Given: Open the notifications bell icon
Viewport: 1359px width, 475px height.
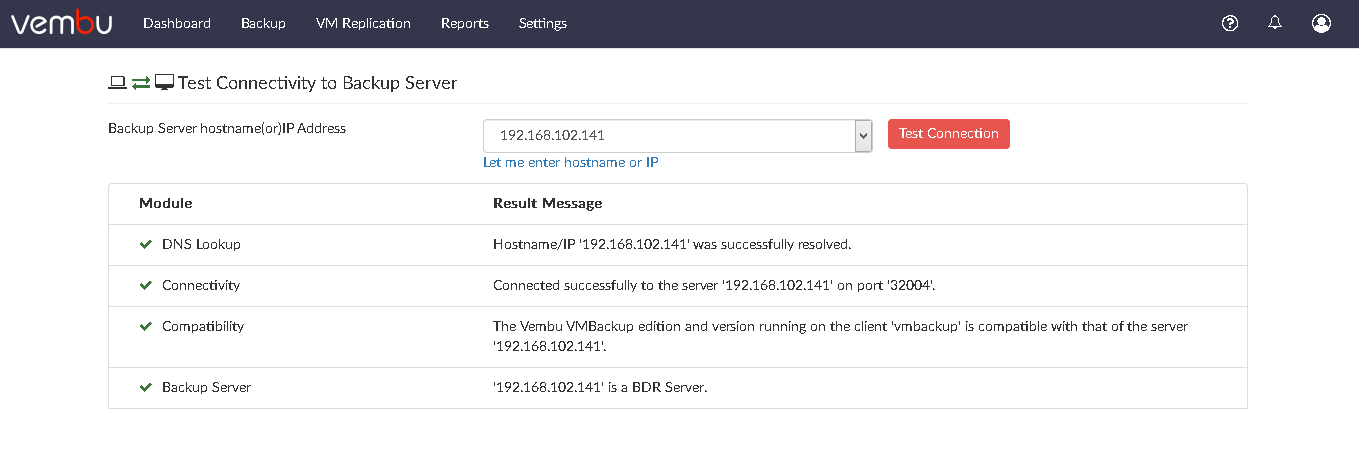Looking at the screenshot, I should point(1275,23).
